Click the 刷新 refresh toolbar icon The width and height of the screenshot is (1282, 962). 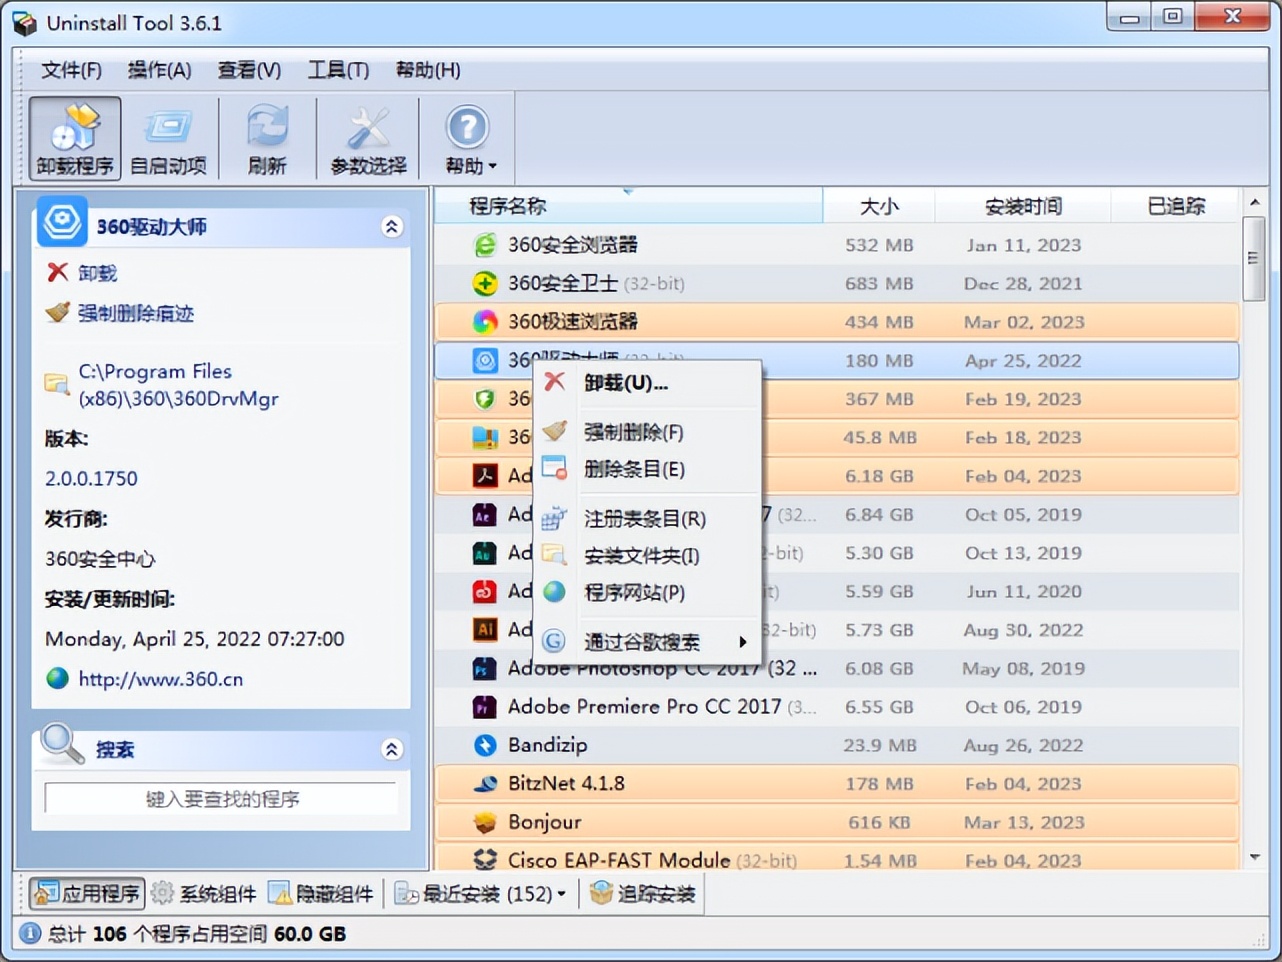click(266, 138)
